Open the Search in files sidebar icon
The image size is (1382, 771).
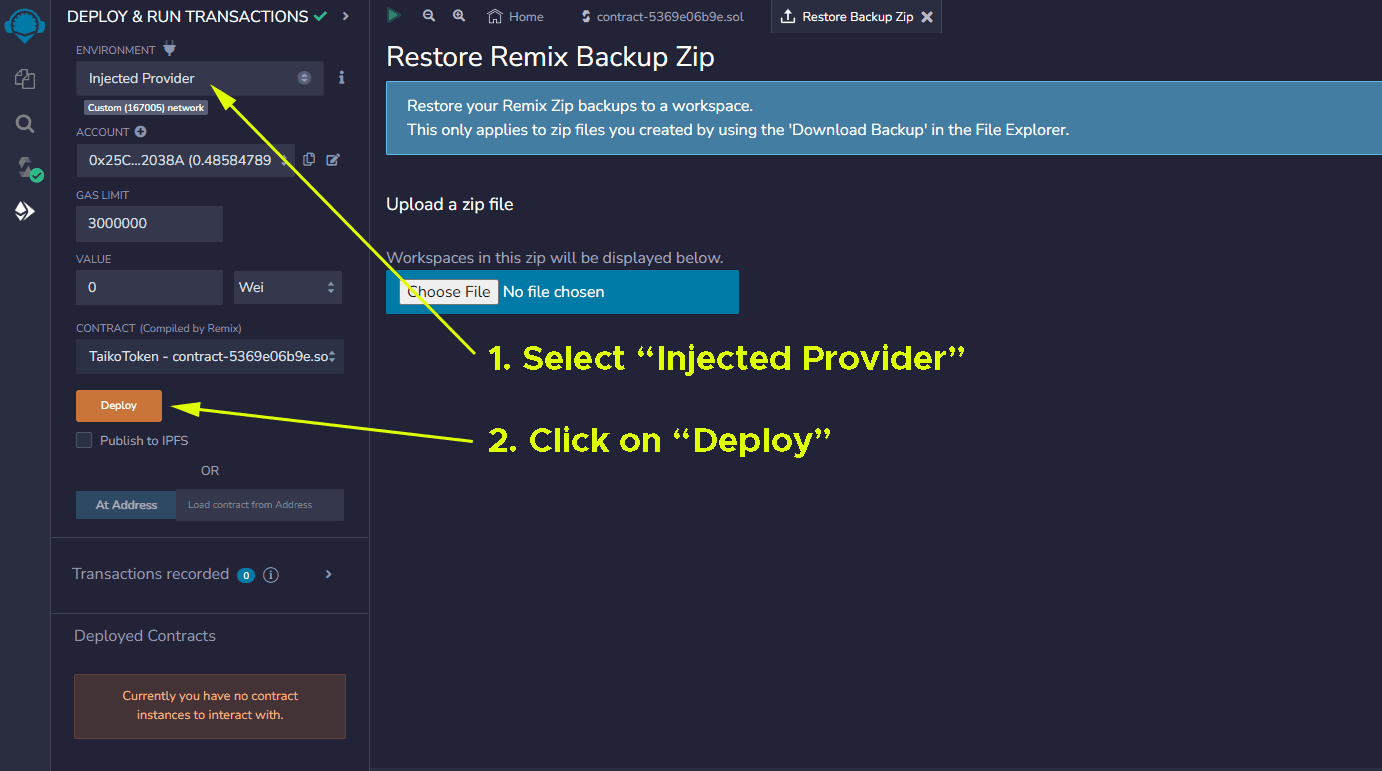point(25,124)
